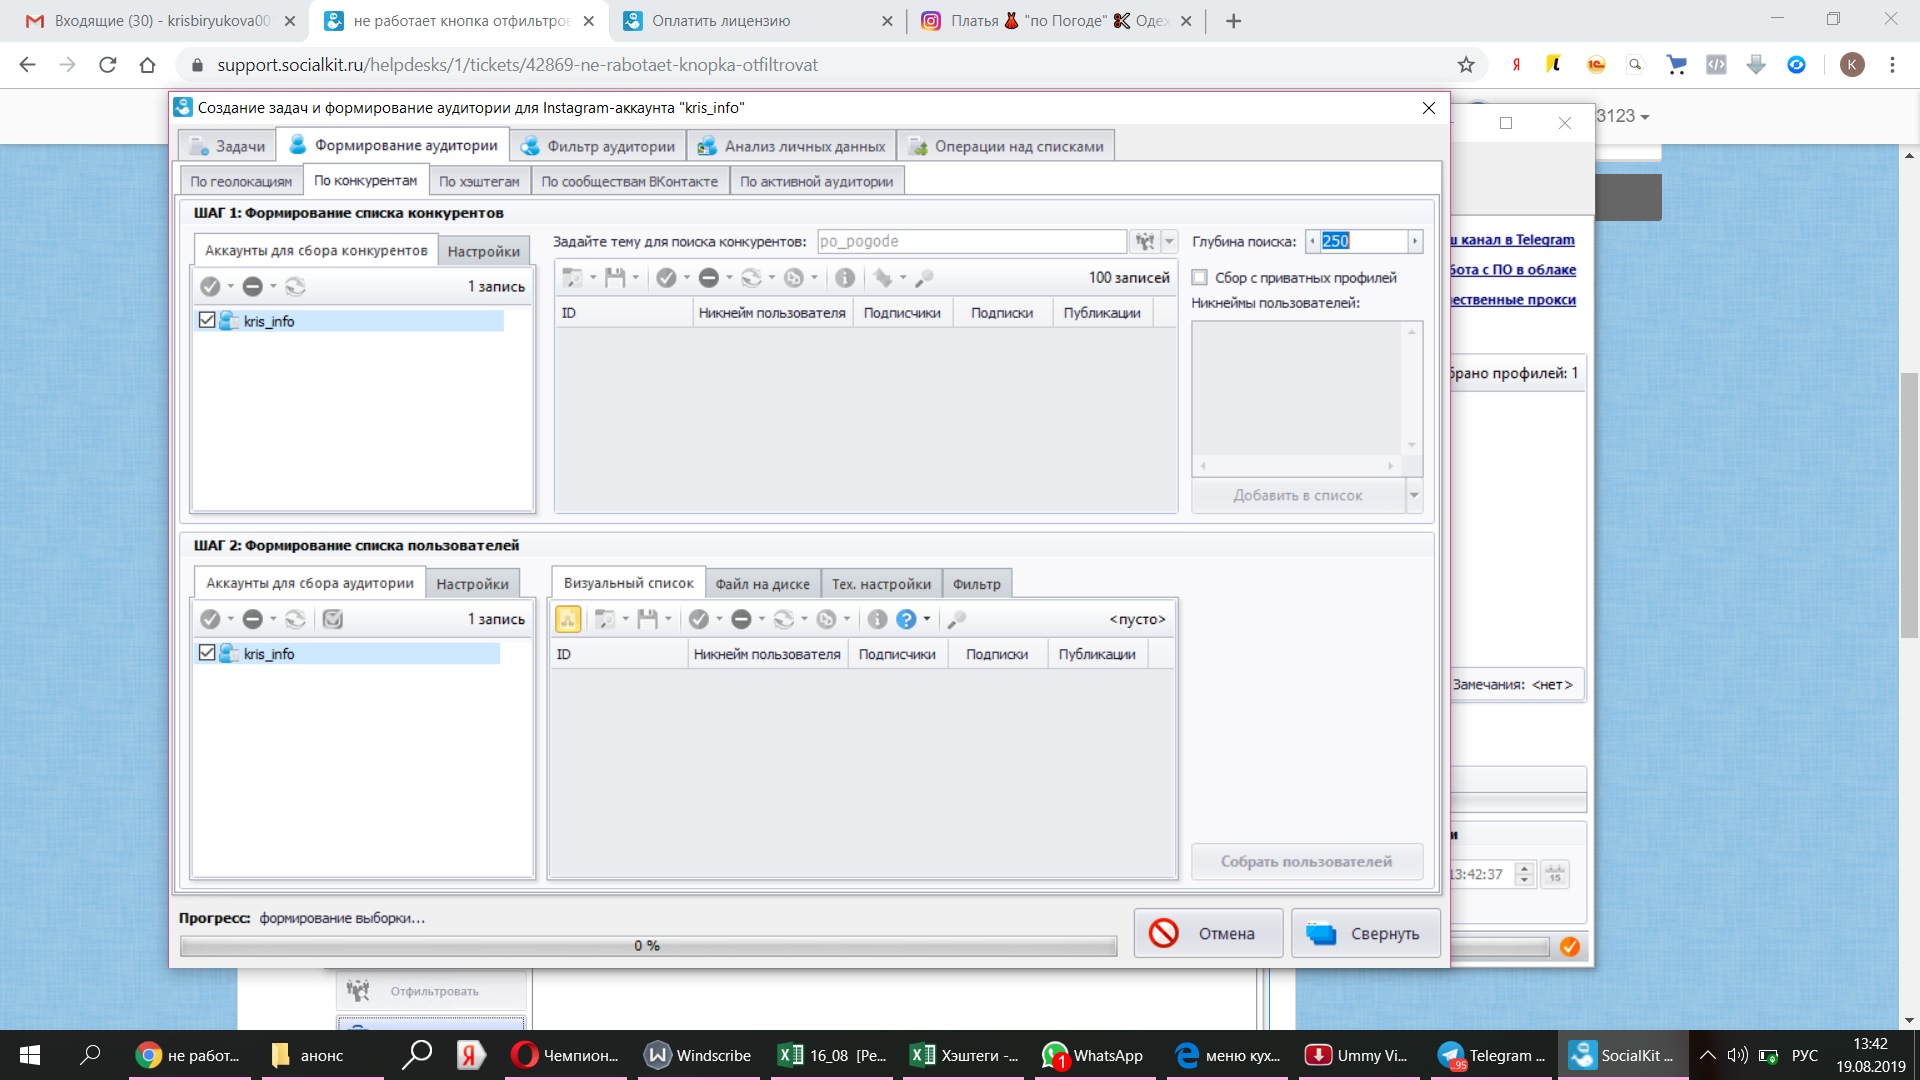Viewport: 1920px width, 1080px height.
Task: Click 'Добавить в список' button
Action: coord(1298,495)
